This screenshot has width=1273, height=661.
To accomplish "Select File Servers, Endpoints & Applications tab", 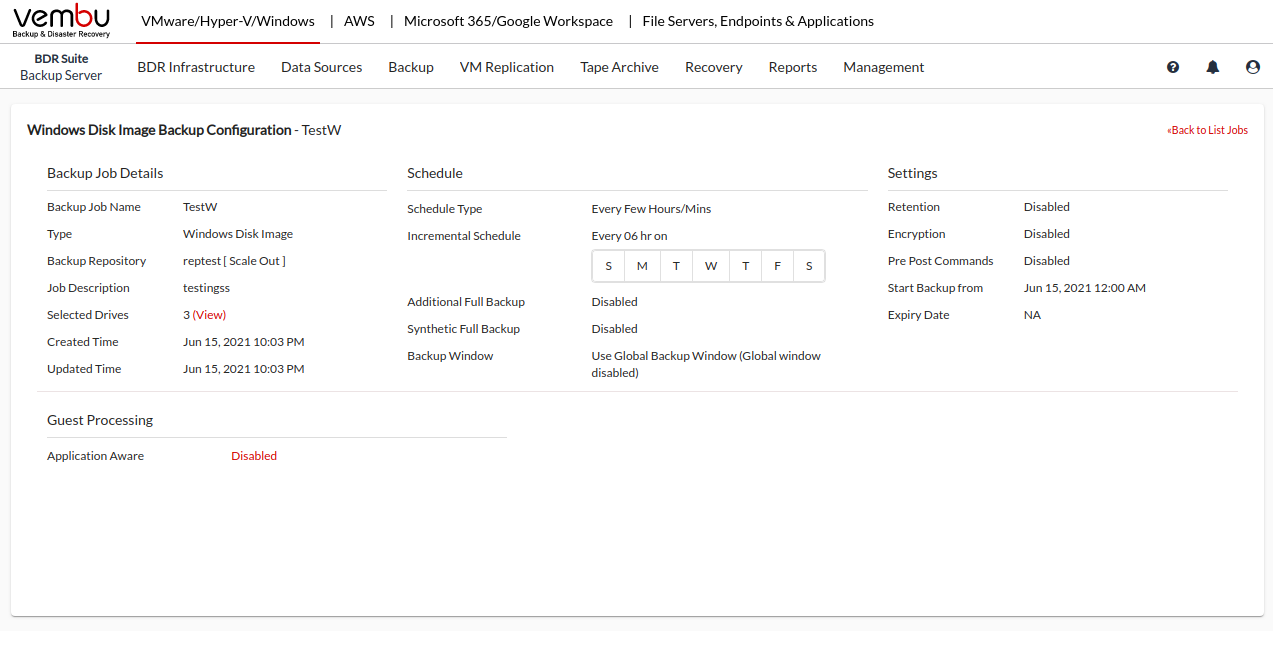I will click(x=758, y=21).
